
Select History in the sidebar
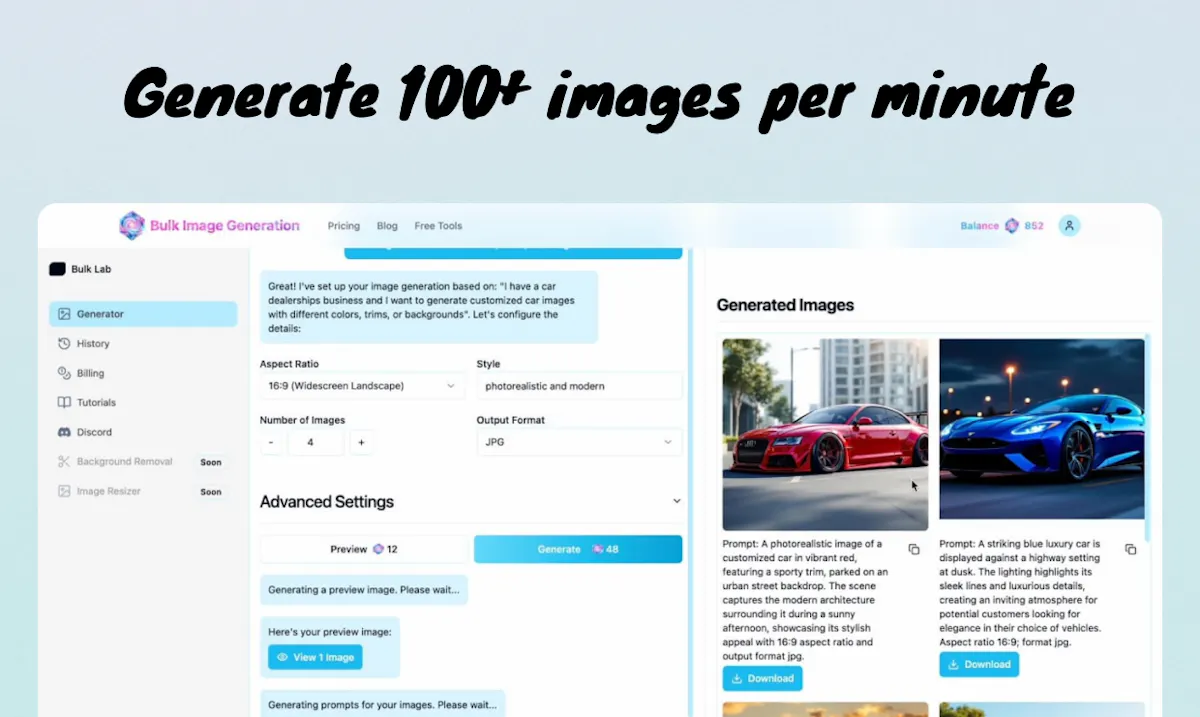(x=143, y=343)
